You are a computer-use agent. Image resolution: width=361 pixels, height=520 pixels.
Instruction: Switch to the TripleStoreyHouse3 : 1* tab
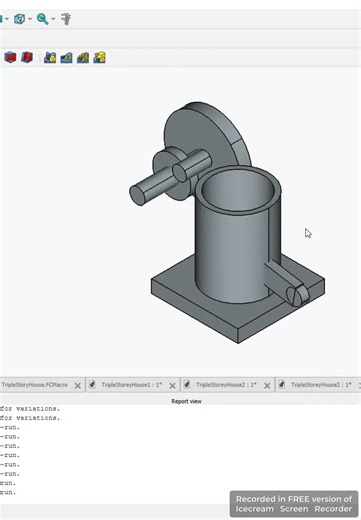pos(321,385)
